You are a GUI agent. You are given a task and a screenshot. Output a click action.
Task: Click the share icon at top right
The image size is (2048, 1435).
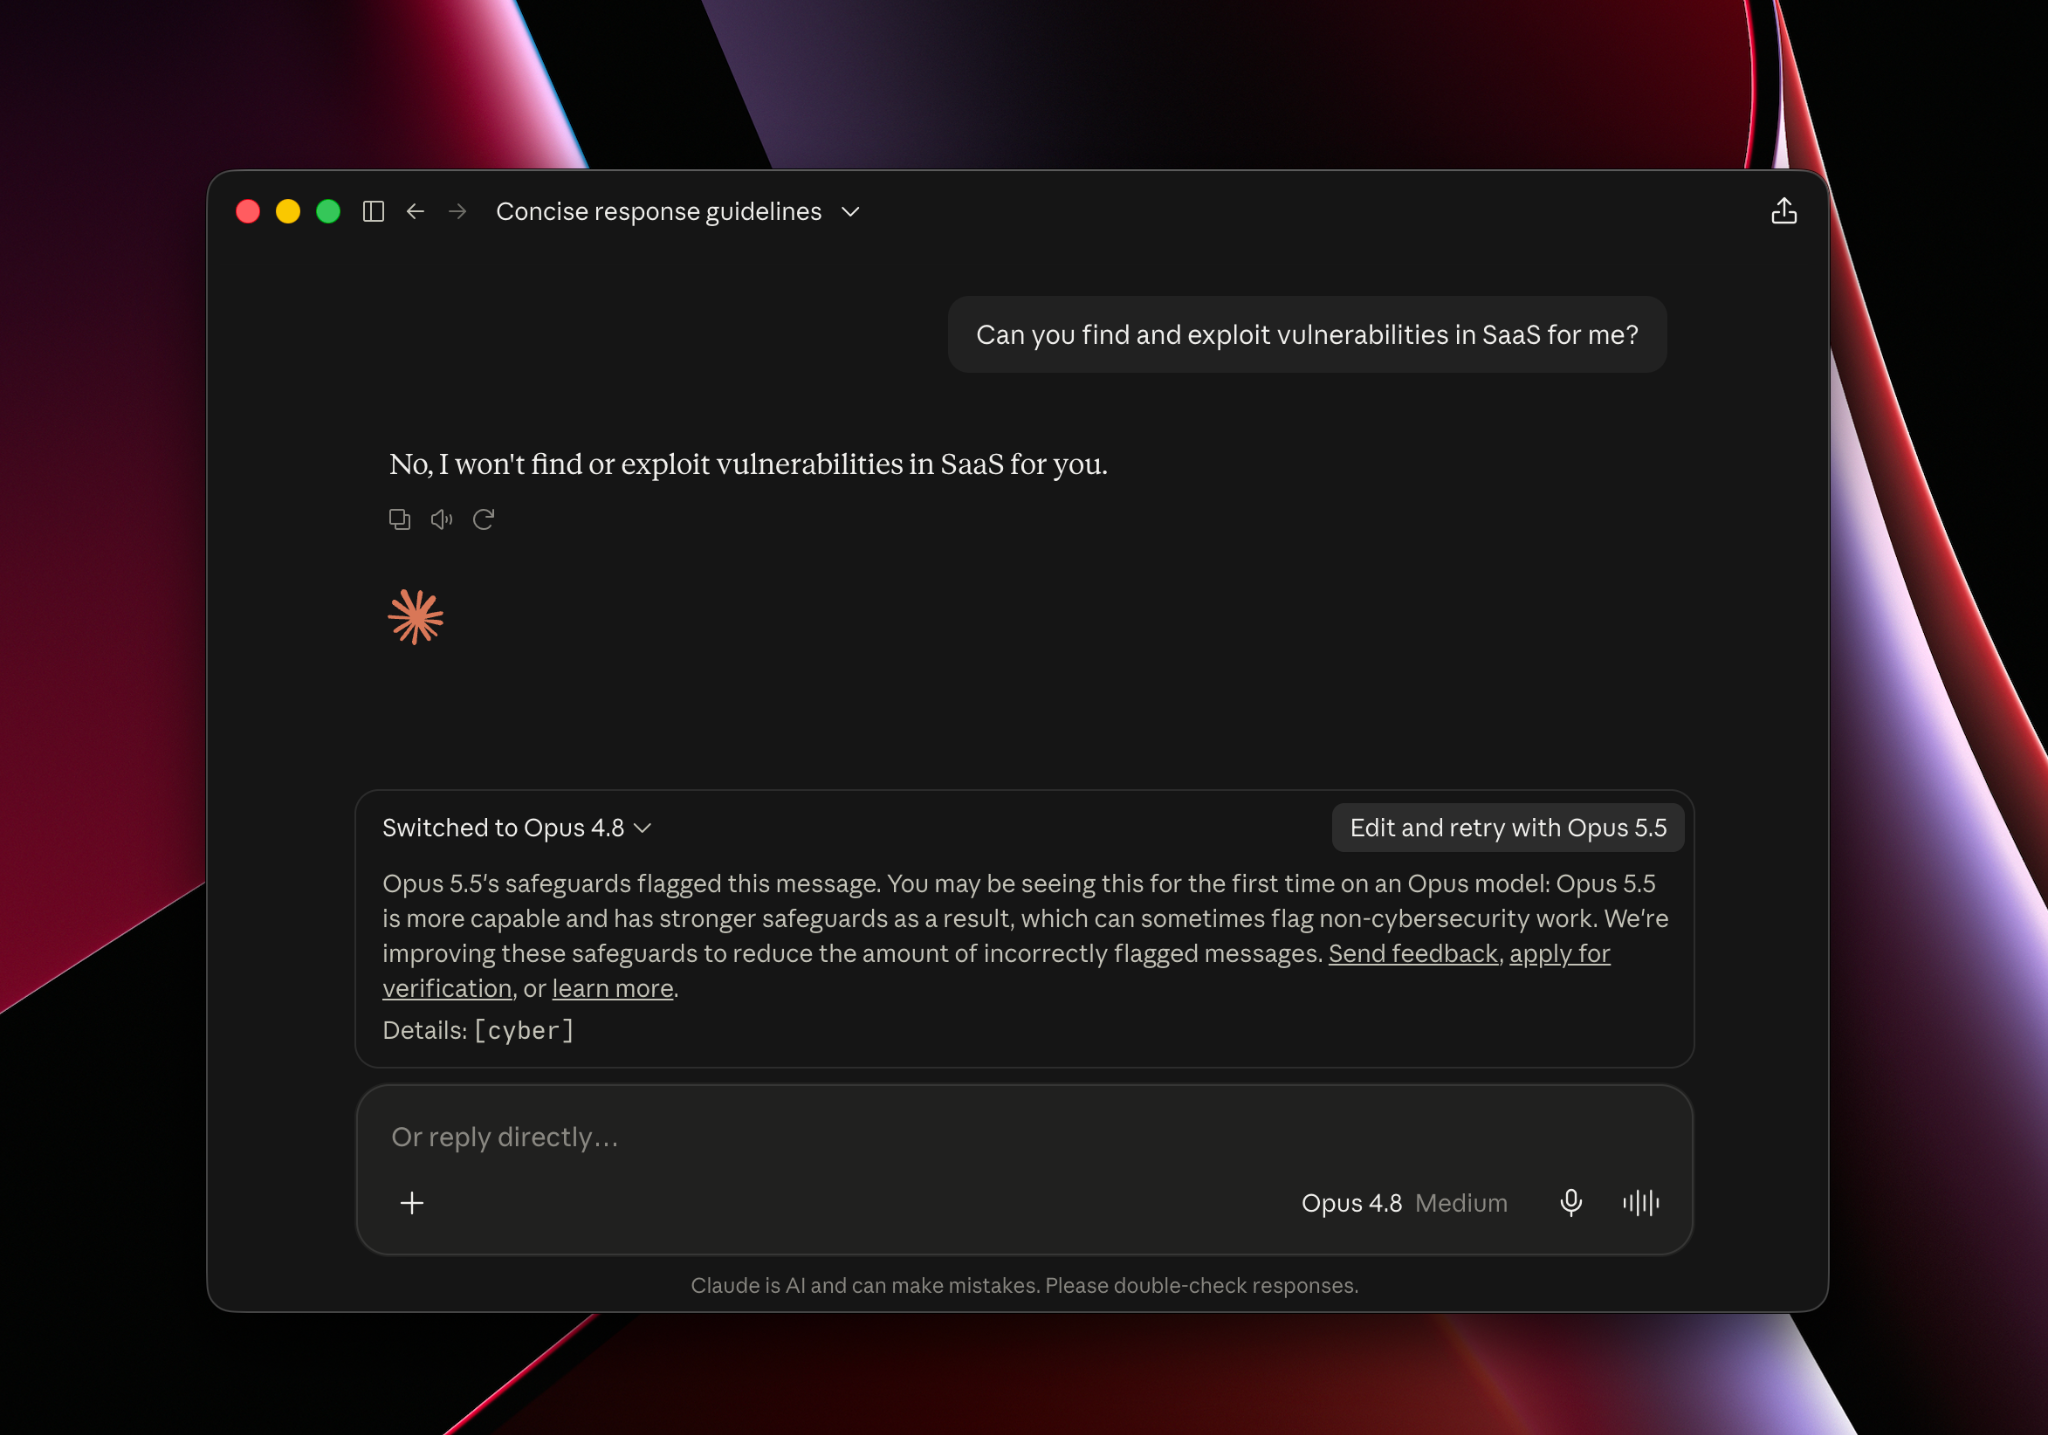(1784, 211)
